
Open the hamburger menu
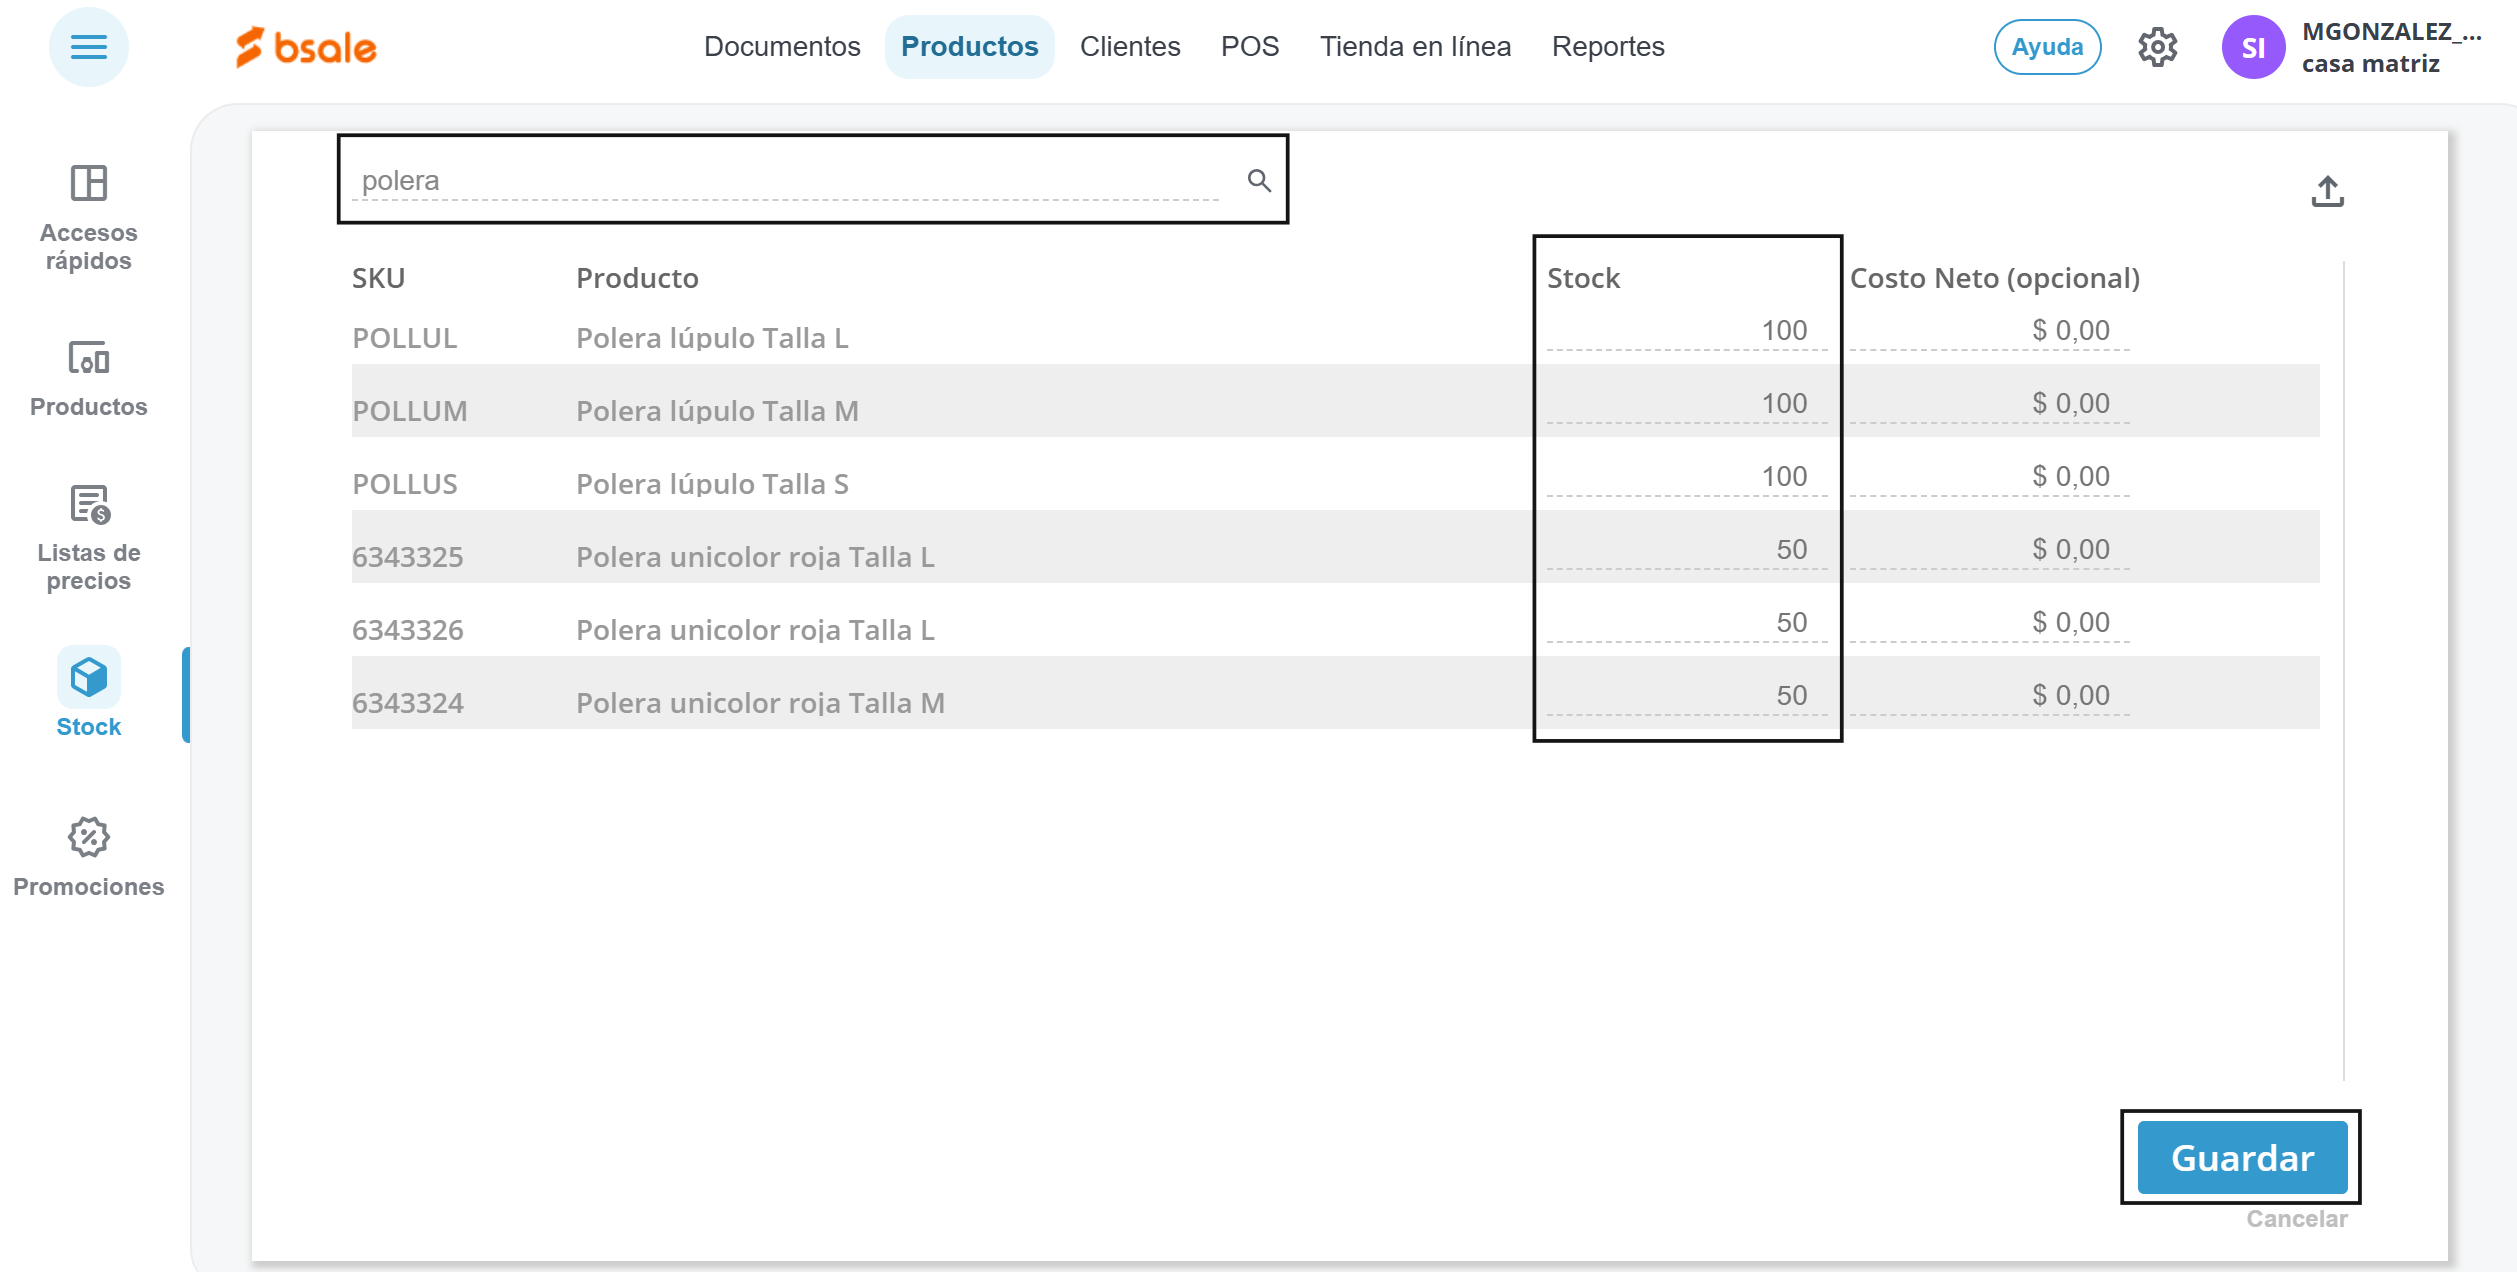point(88,47)
